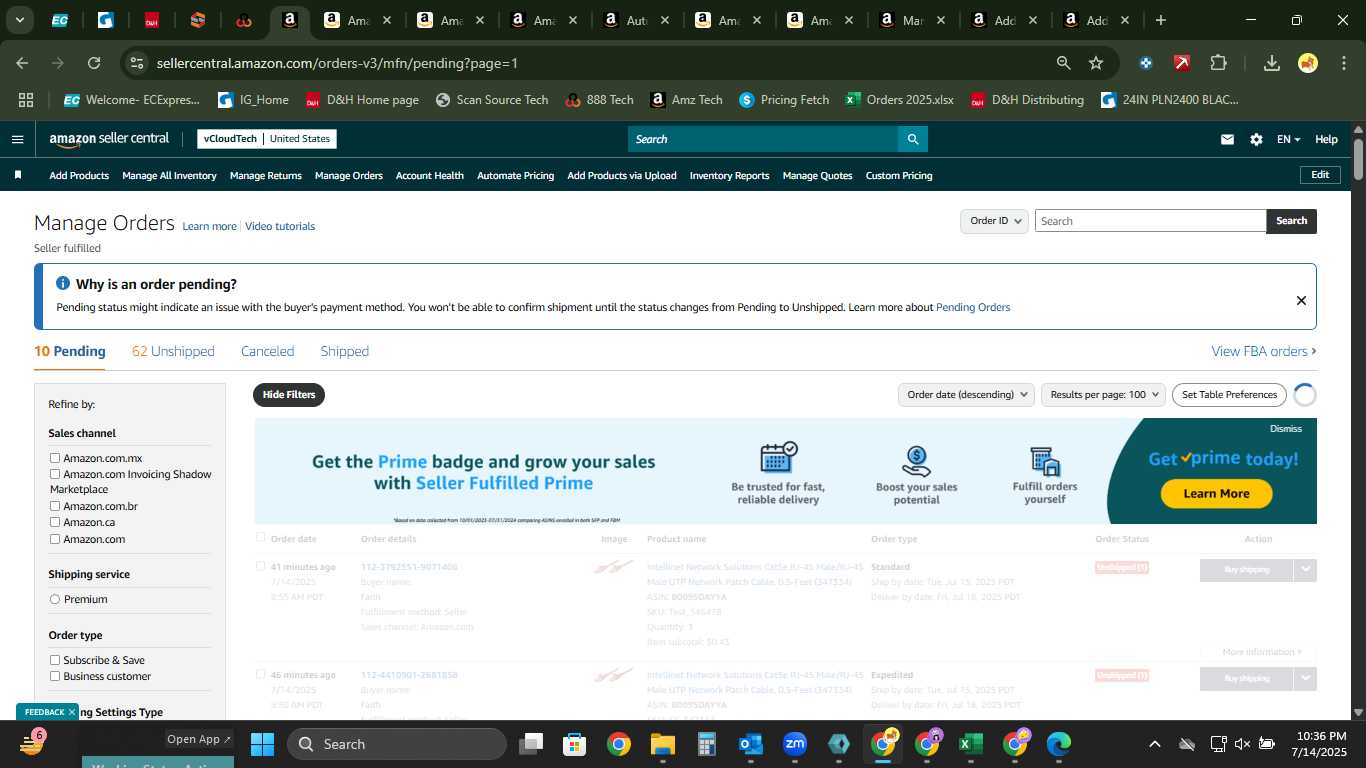Image resolution: width=1366 pixels, height=768 pixels.
Task: Open the Results per page dropdown
Action: tap(1103, 395)
